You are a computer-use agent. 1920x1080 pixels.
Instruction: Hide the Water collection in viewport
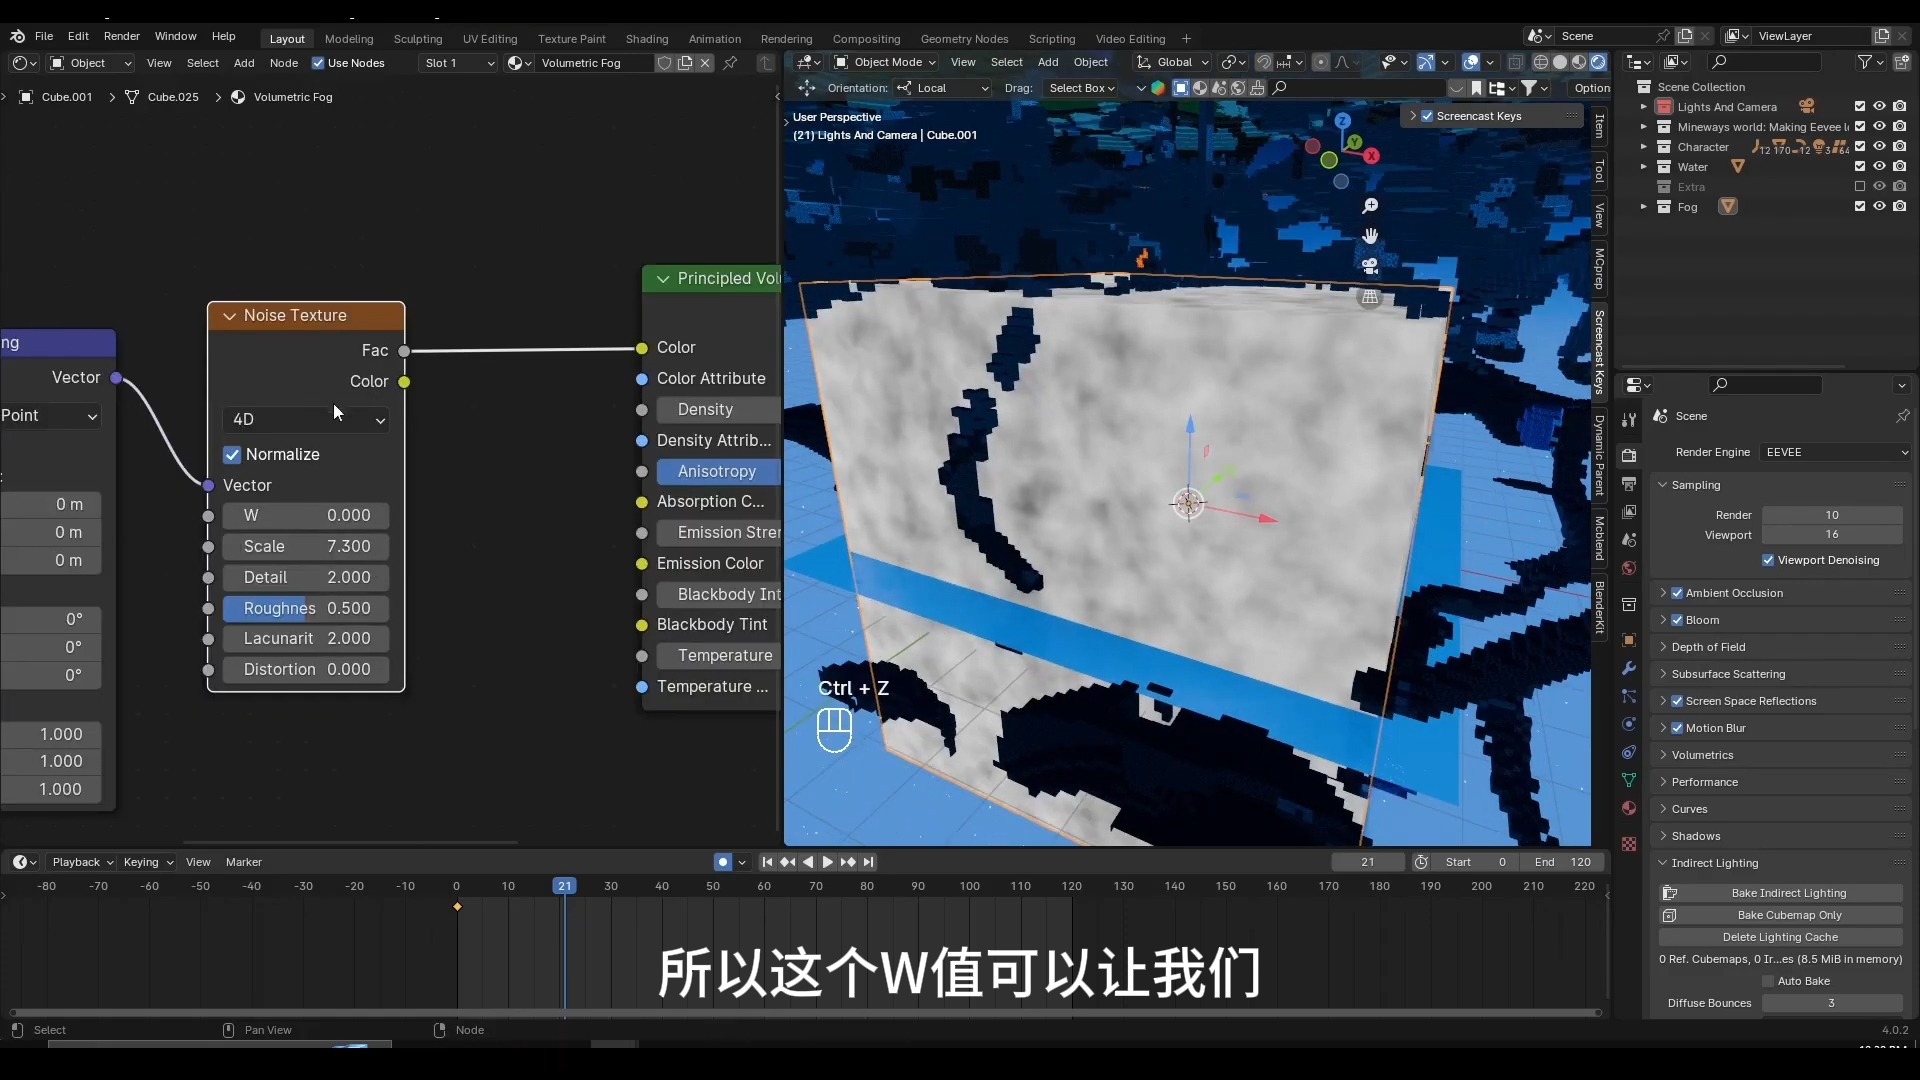[x=1879, y=167]
